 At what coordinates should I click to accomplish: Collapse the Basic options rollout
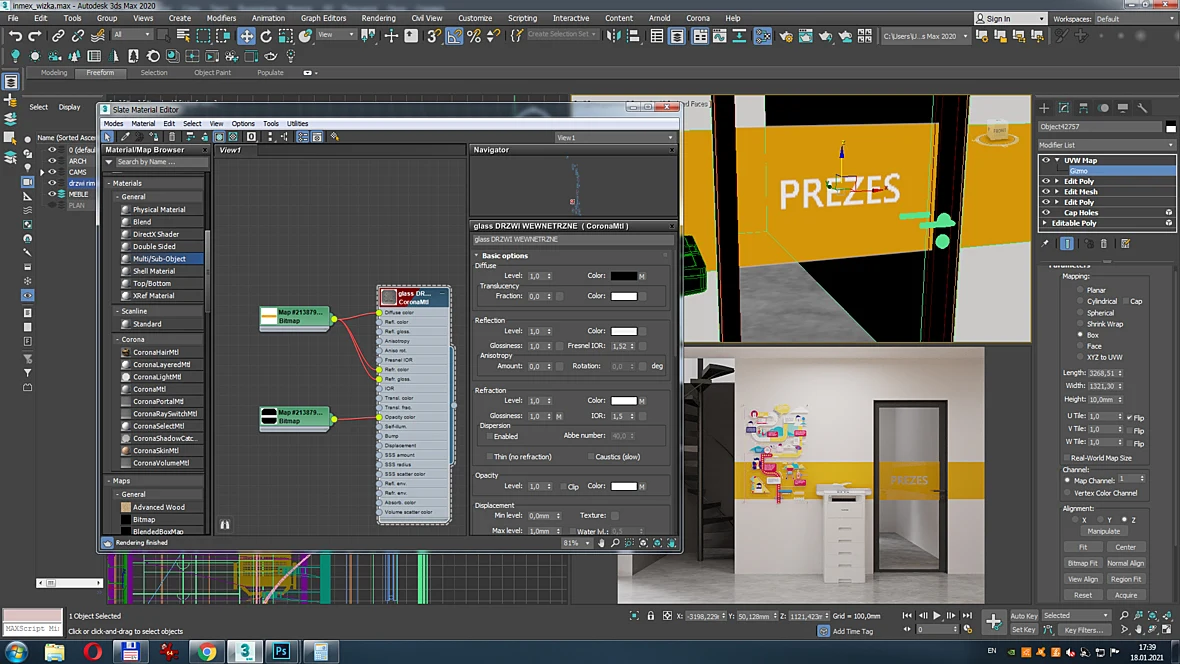click(x=476, y=256)
